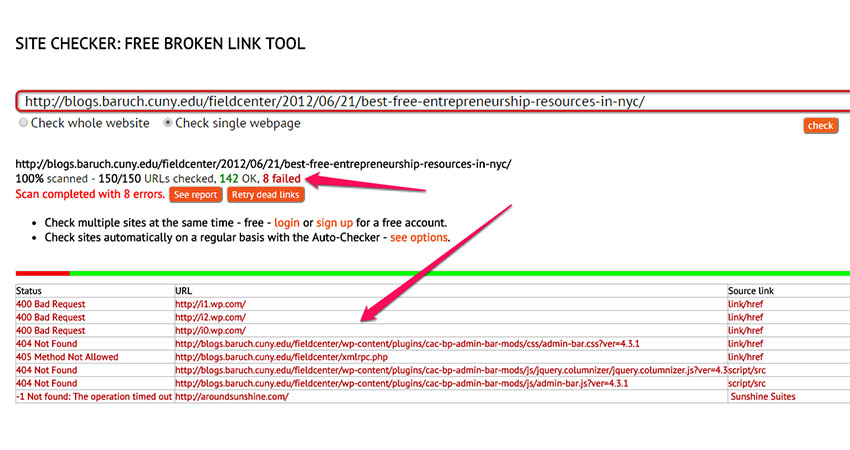Click the Source link column header
This screenshot has width=850, height=450.
click(751, 291)
